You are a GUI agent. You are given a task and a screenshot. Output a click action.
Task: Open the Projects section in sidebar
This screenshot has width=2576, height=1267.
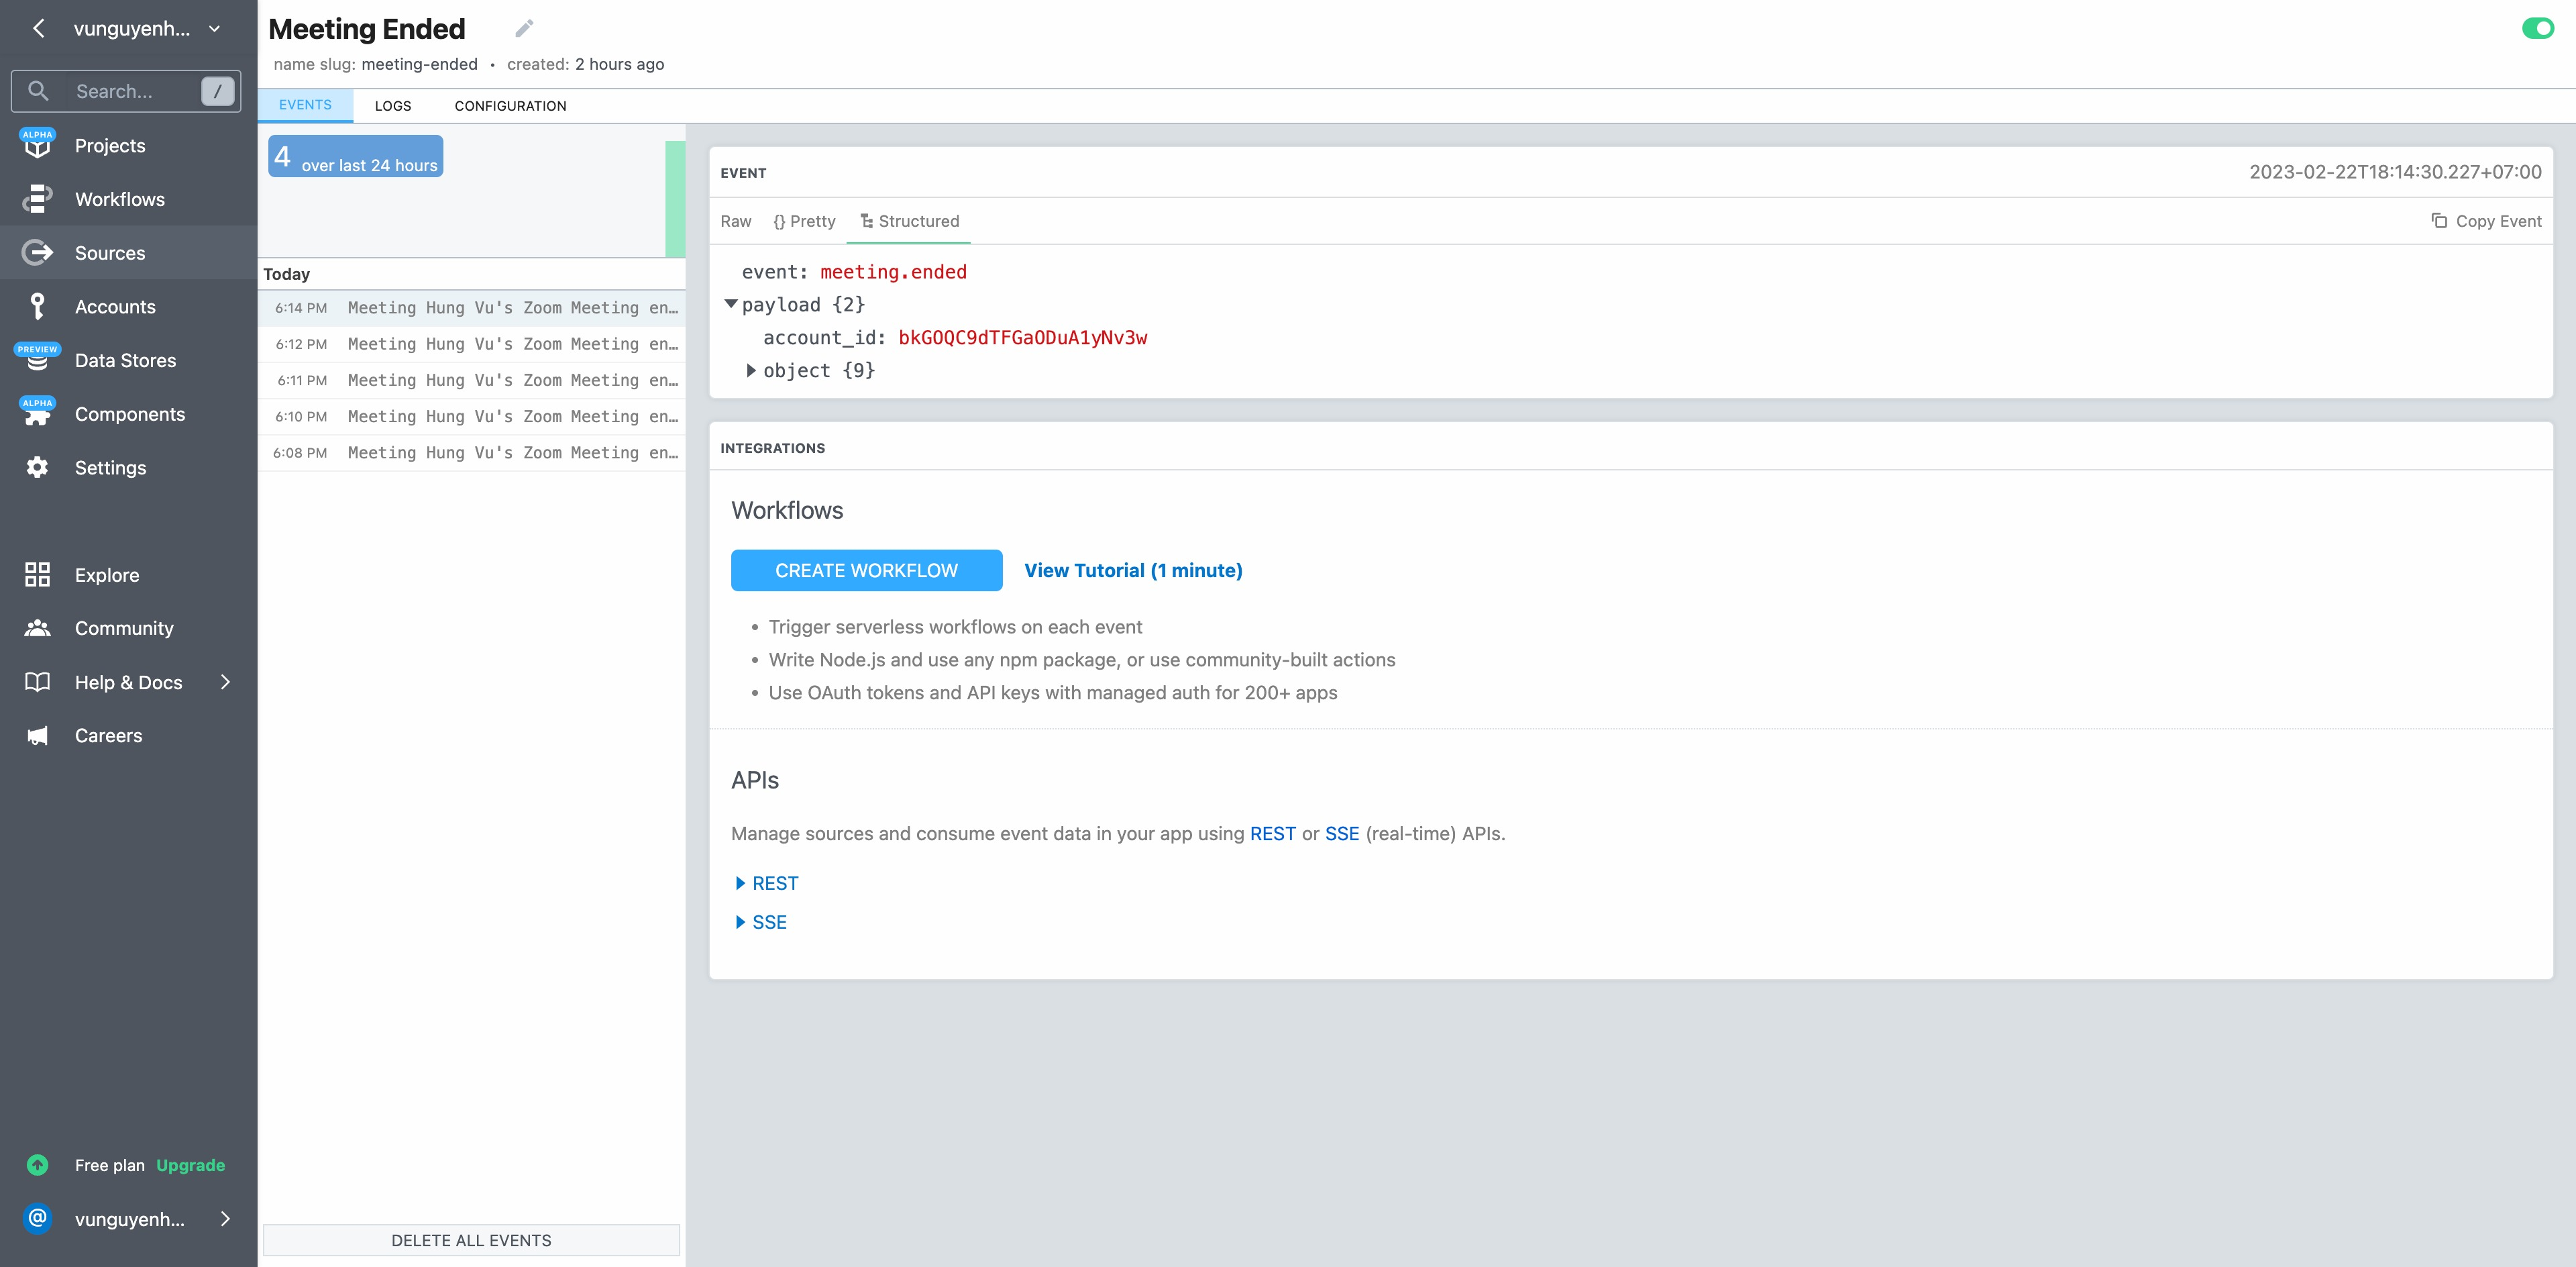click(109, 145)
